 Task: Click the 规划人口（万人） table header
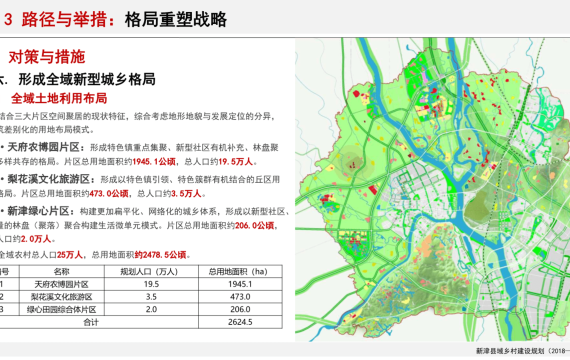tap(151, 272)
